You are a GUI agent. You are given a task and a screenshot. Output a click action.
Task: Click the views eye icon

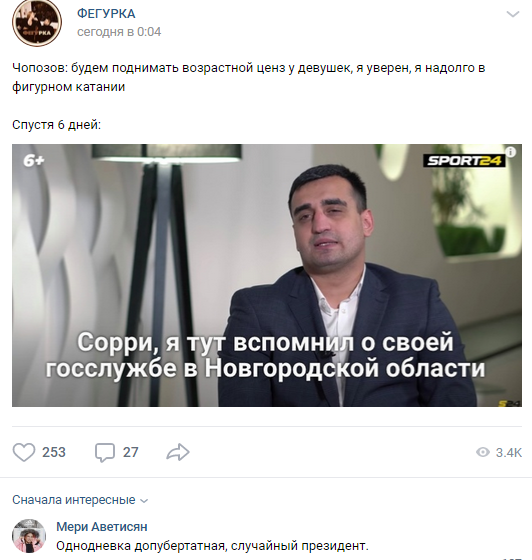tap(483, 452)
